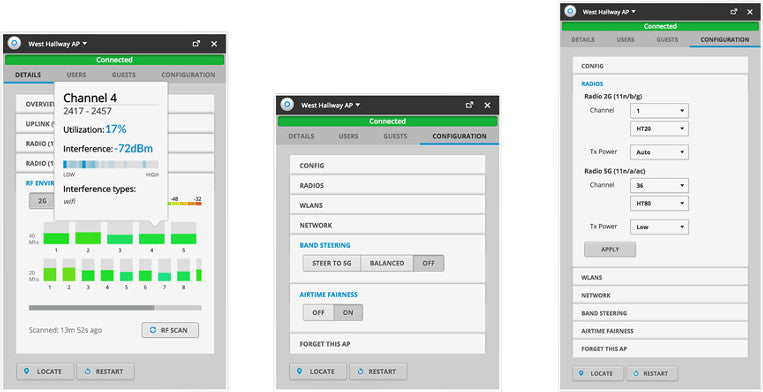Expand Airtime Fairness section in right window

coord(660,331)
